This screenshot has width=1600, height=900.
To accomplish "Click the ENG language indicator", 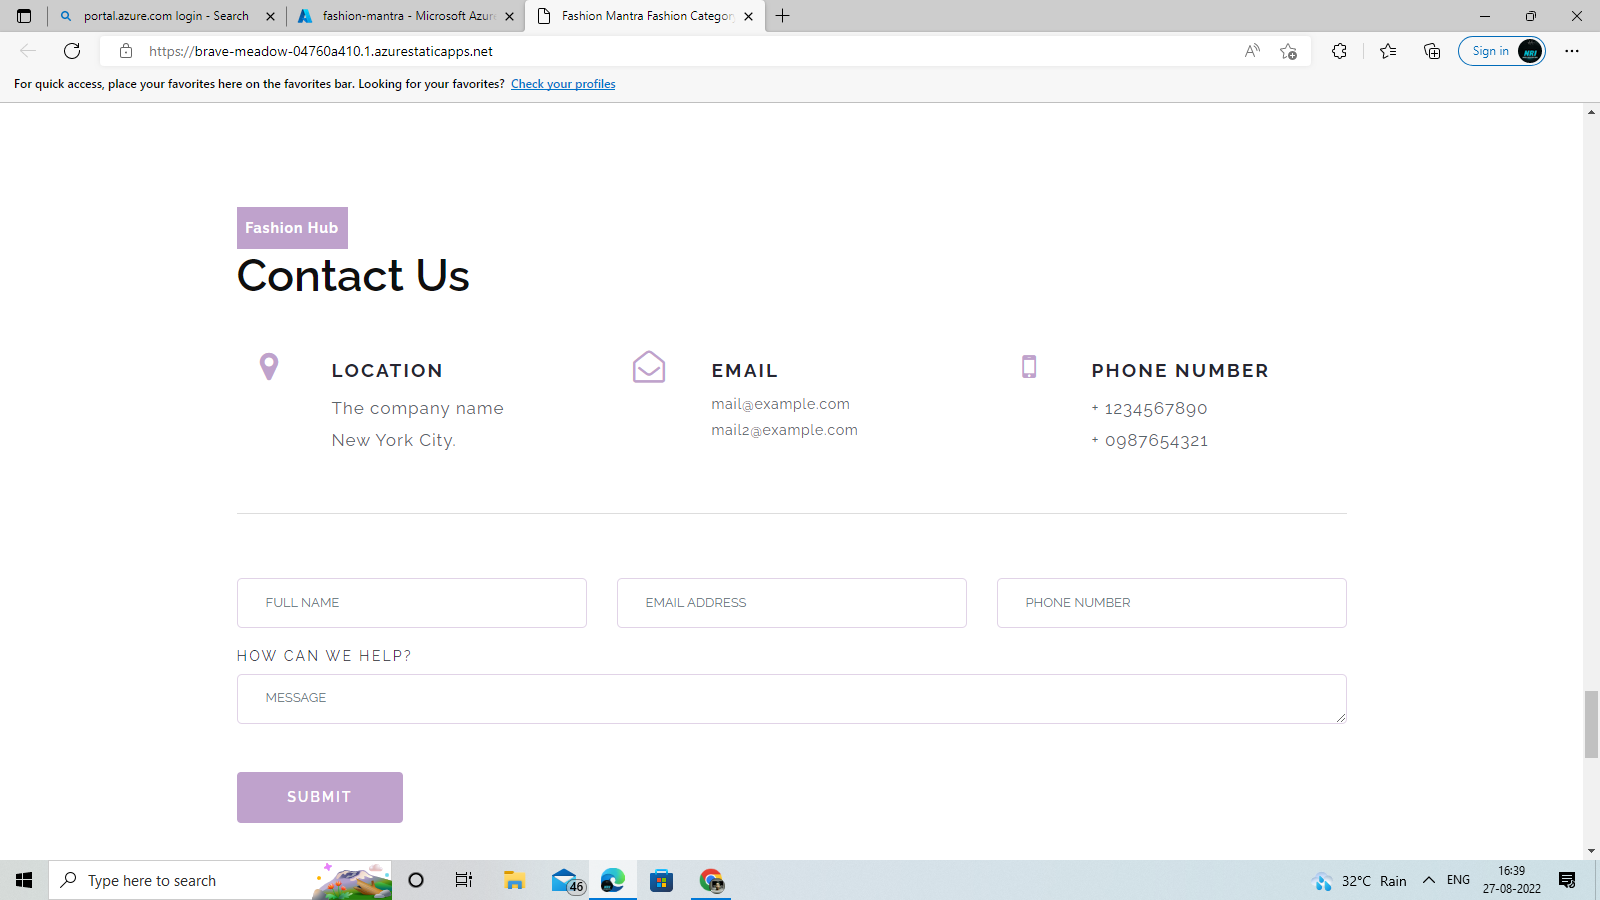I will tap(1456, 880).
